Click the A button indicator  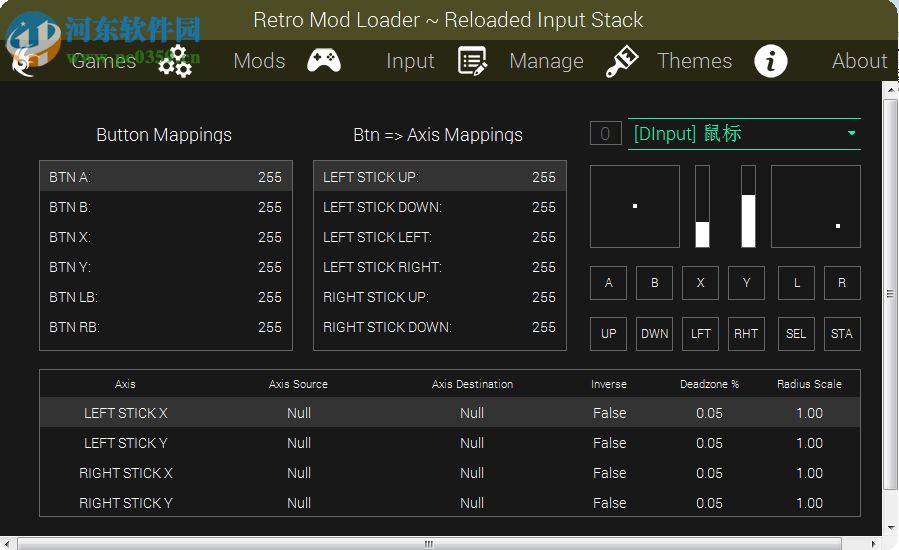(608, 283)
